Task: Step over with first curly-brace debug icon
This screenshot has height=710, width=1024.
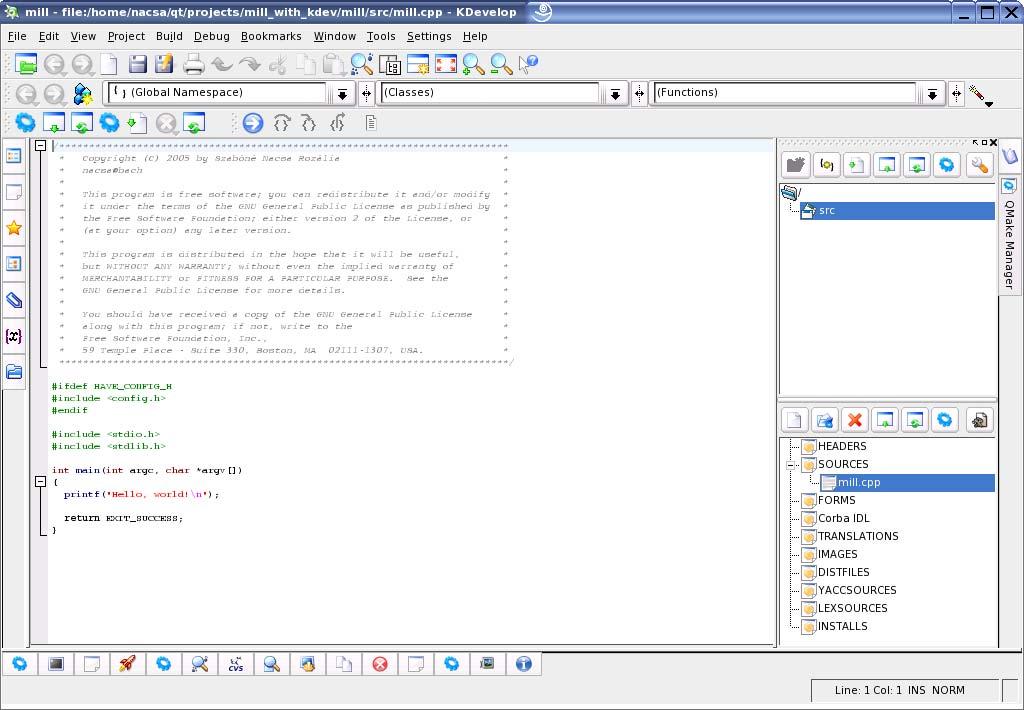Action: pos(282,123)
